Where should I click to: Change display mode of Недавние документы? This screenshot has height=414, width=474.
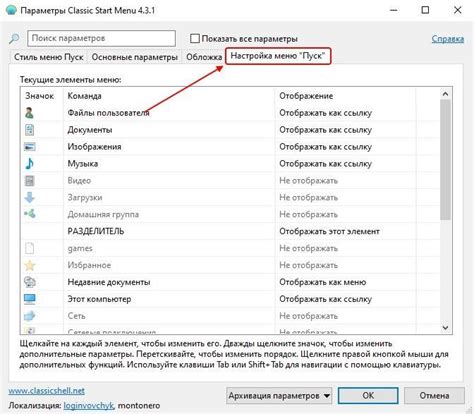coord(323,282)
